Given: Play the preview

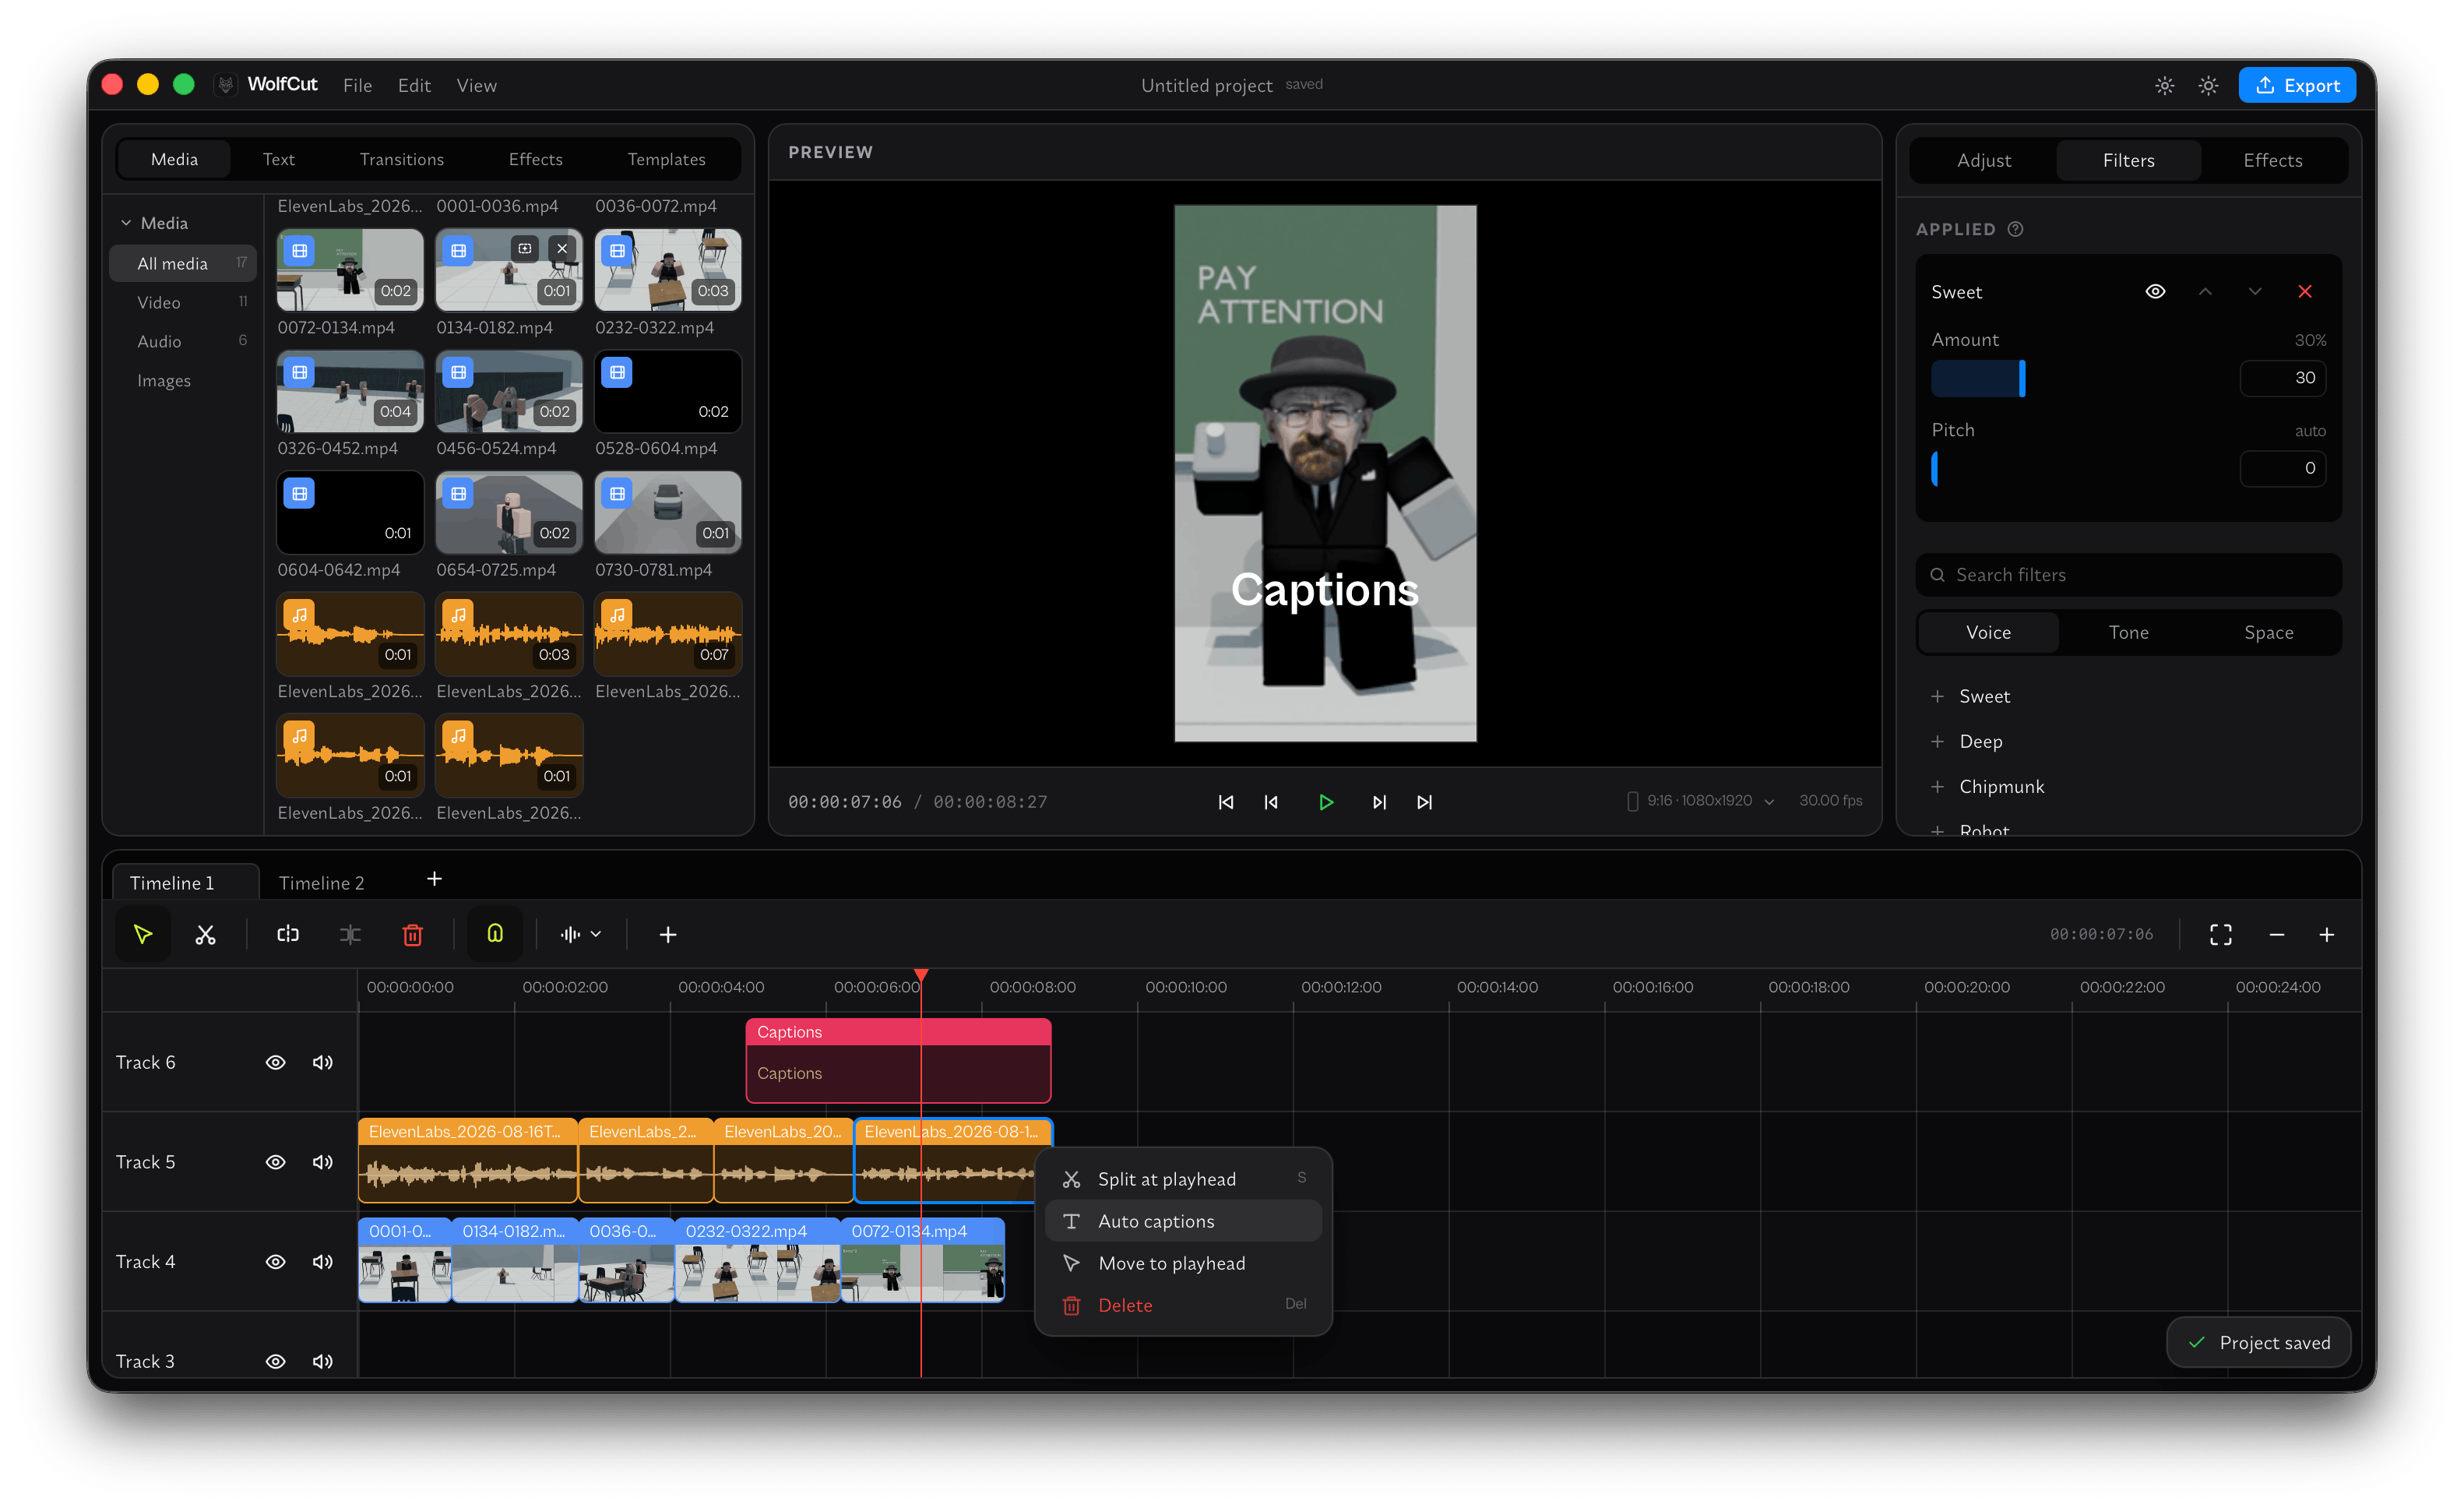Looking at the screenshot, I should (1326, 802).
